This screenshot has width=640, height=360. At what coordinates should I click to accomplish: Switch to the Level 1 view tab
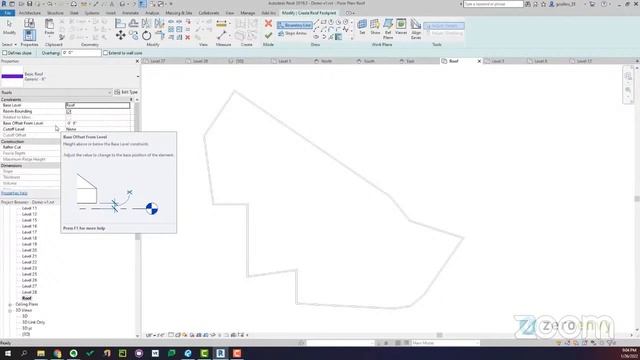[x=284, y=61]
